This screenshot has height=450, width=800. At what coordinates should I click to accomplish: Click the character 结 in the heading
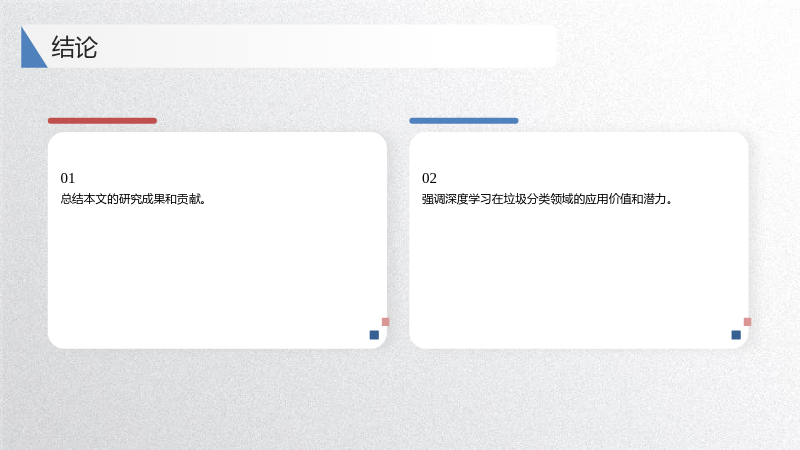tap(63, 47)
